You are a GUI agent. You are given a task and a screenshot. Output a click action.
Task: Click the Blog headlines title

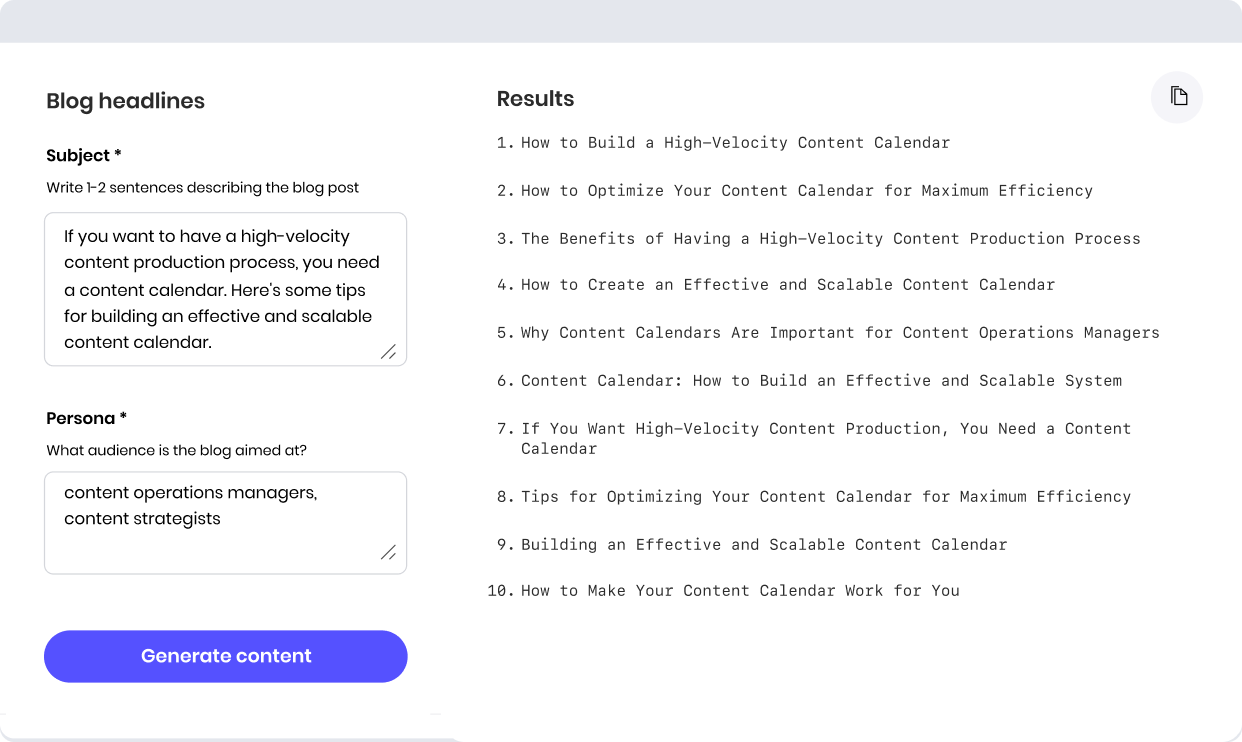[125, 101]
